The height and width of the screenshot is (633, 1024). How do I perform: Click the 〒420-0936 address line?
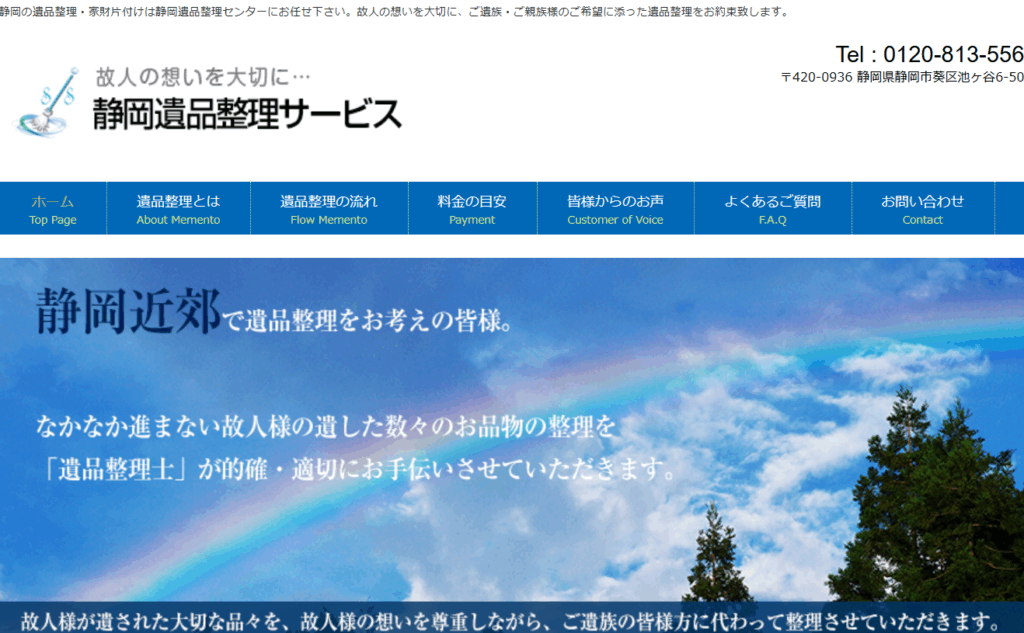(902, 77)
